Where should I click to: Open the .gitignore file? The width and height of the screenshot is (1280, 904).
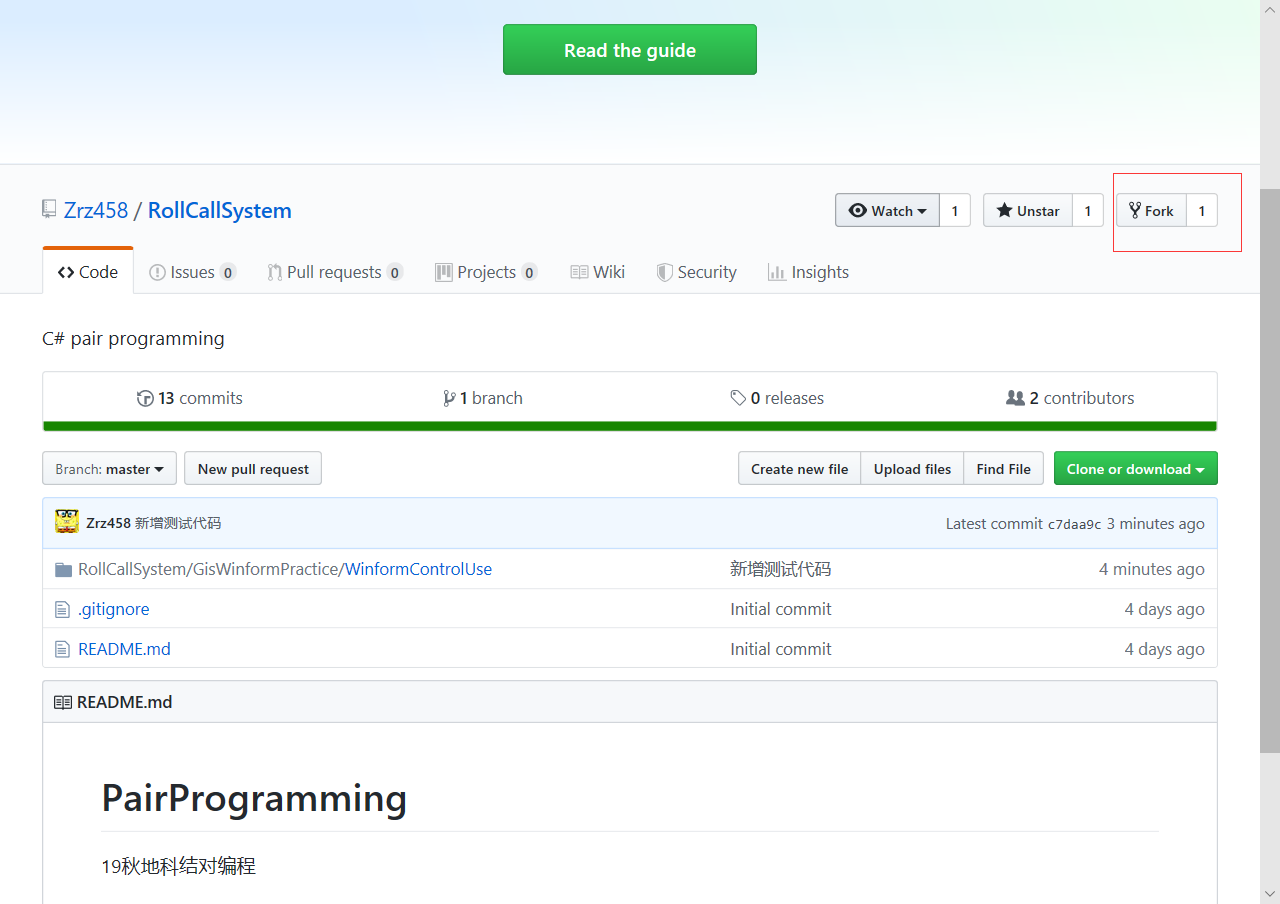pyautogui.click(x=114, y=609)
